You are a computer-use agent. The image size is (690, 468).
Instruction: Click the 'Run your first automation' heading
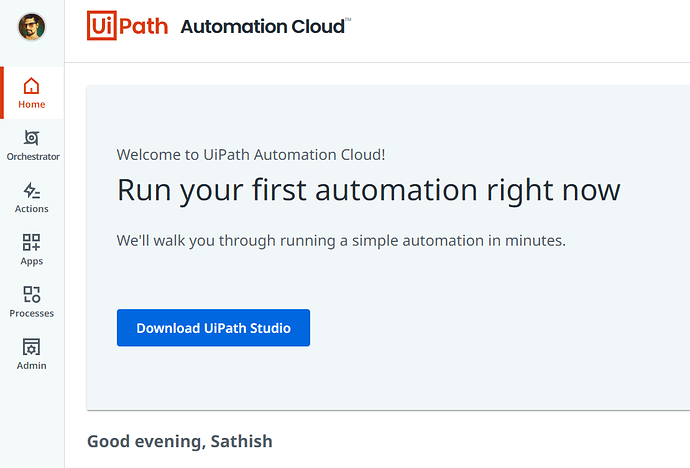[368, 190]
